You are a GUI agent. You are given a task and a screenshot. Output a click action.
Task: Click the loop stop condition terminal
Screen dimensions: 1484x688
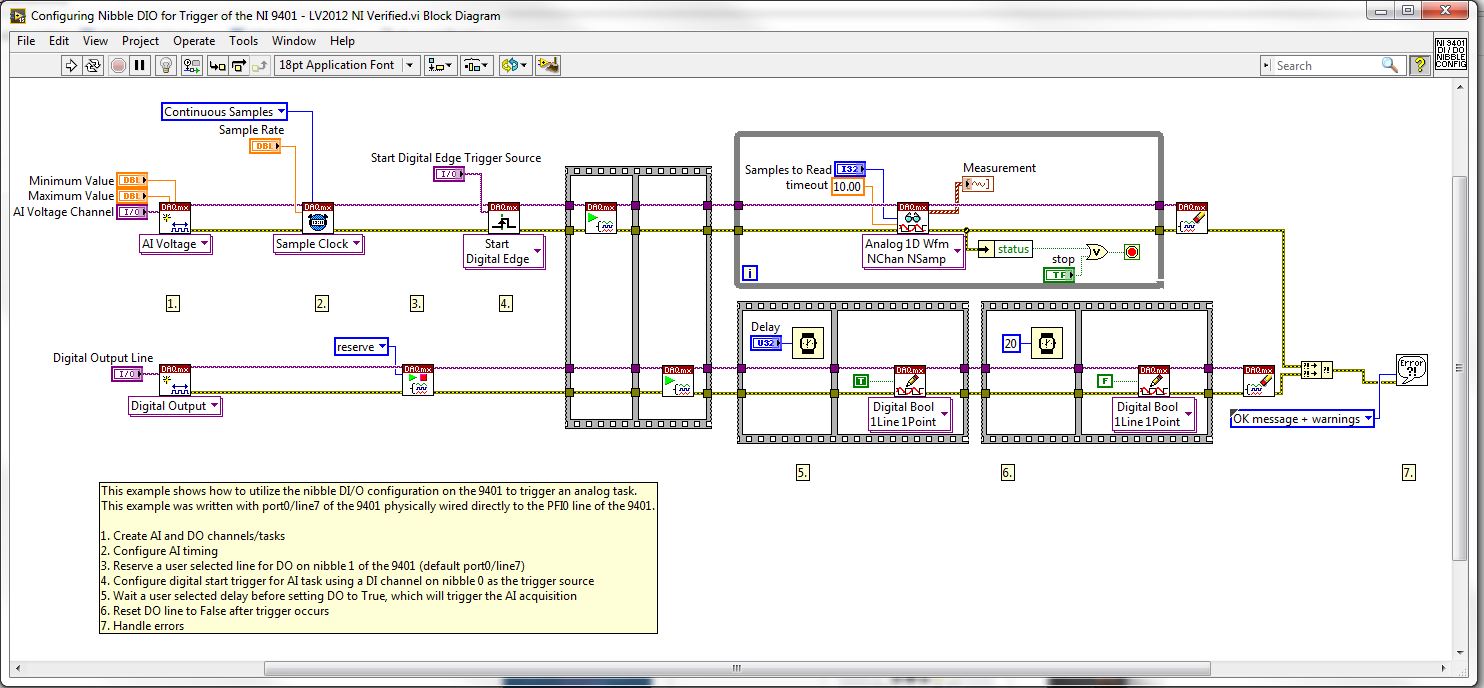(x=1131, y=251)
